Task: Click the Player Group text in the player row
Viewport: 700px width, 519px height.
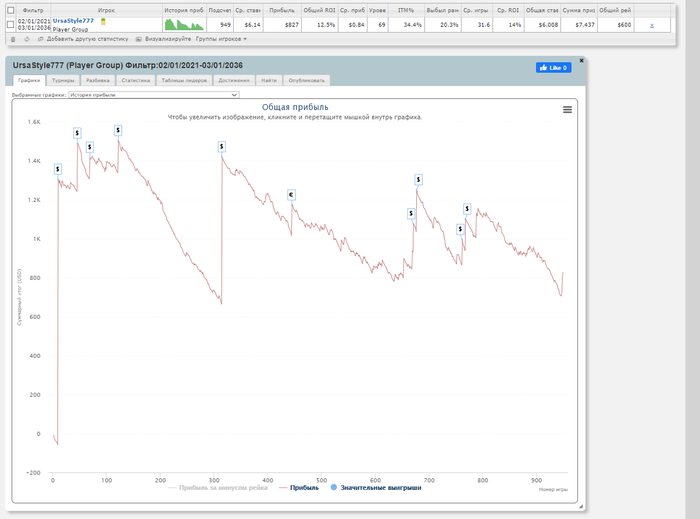Action: 70,29
